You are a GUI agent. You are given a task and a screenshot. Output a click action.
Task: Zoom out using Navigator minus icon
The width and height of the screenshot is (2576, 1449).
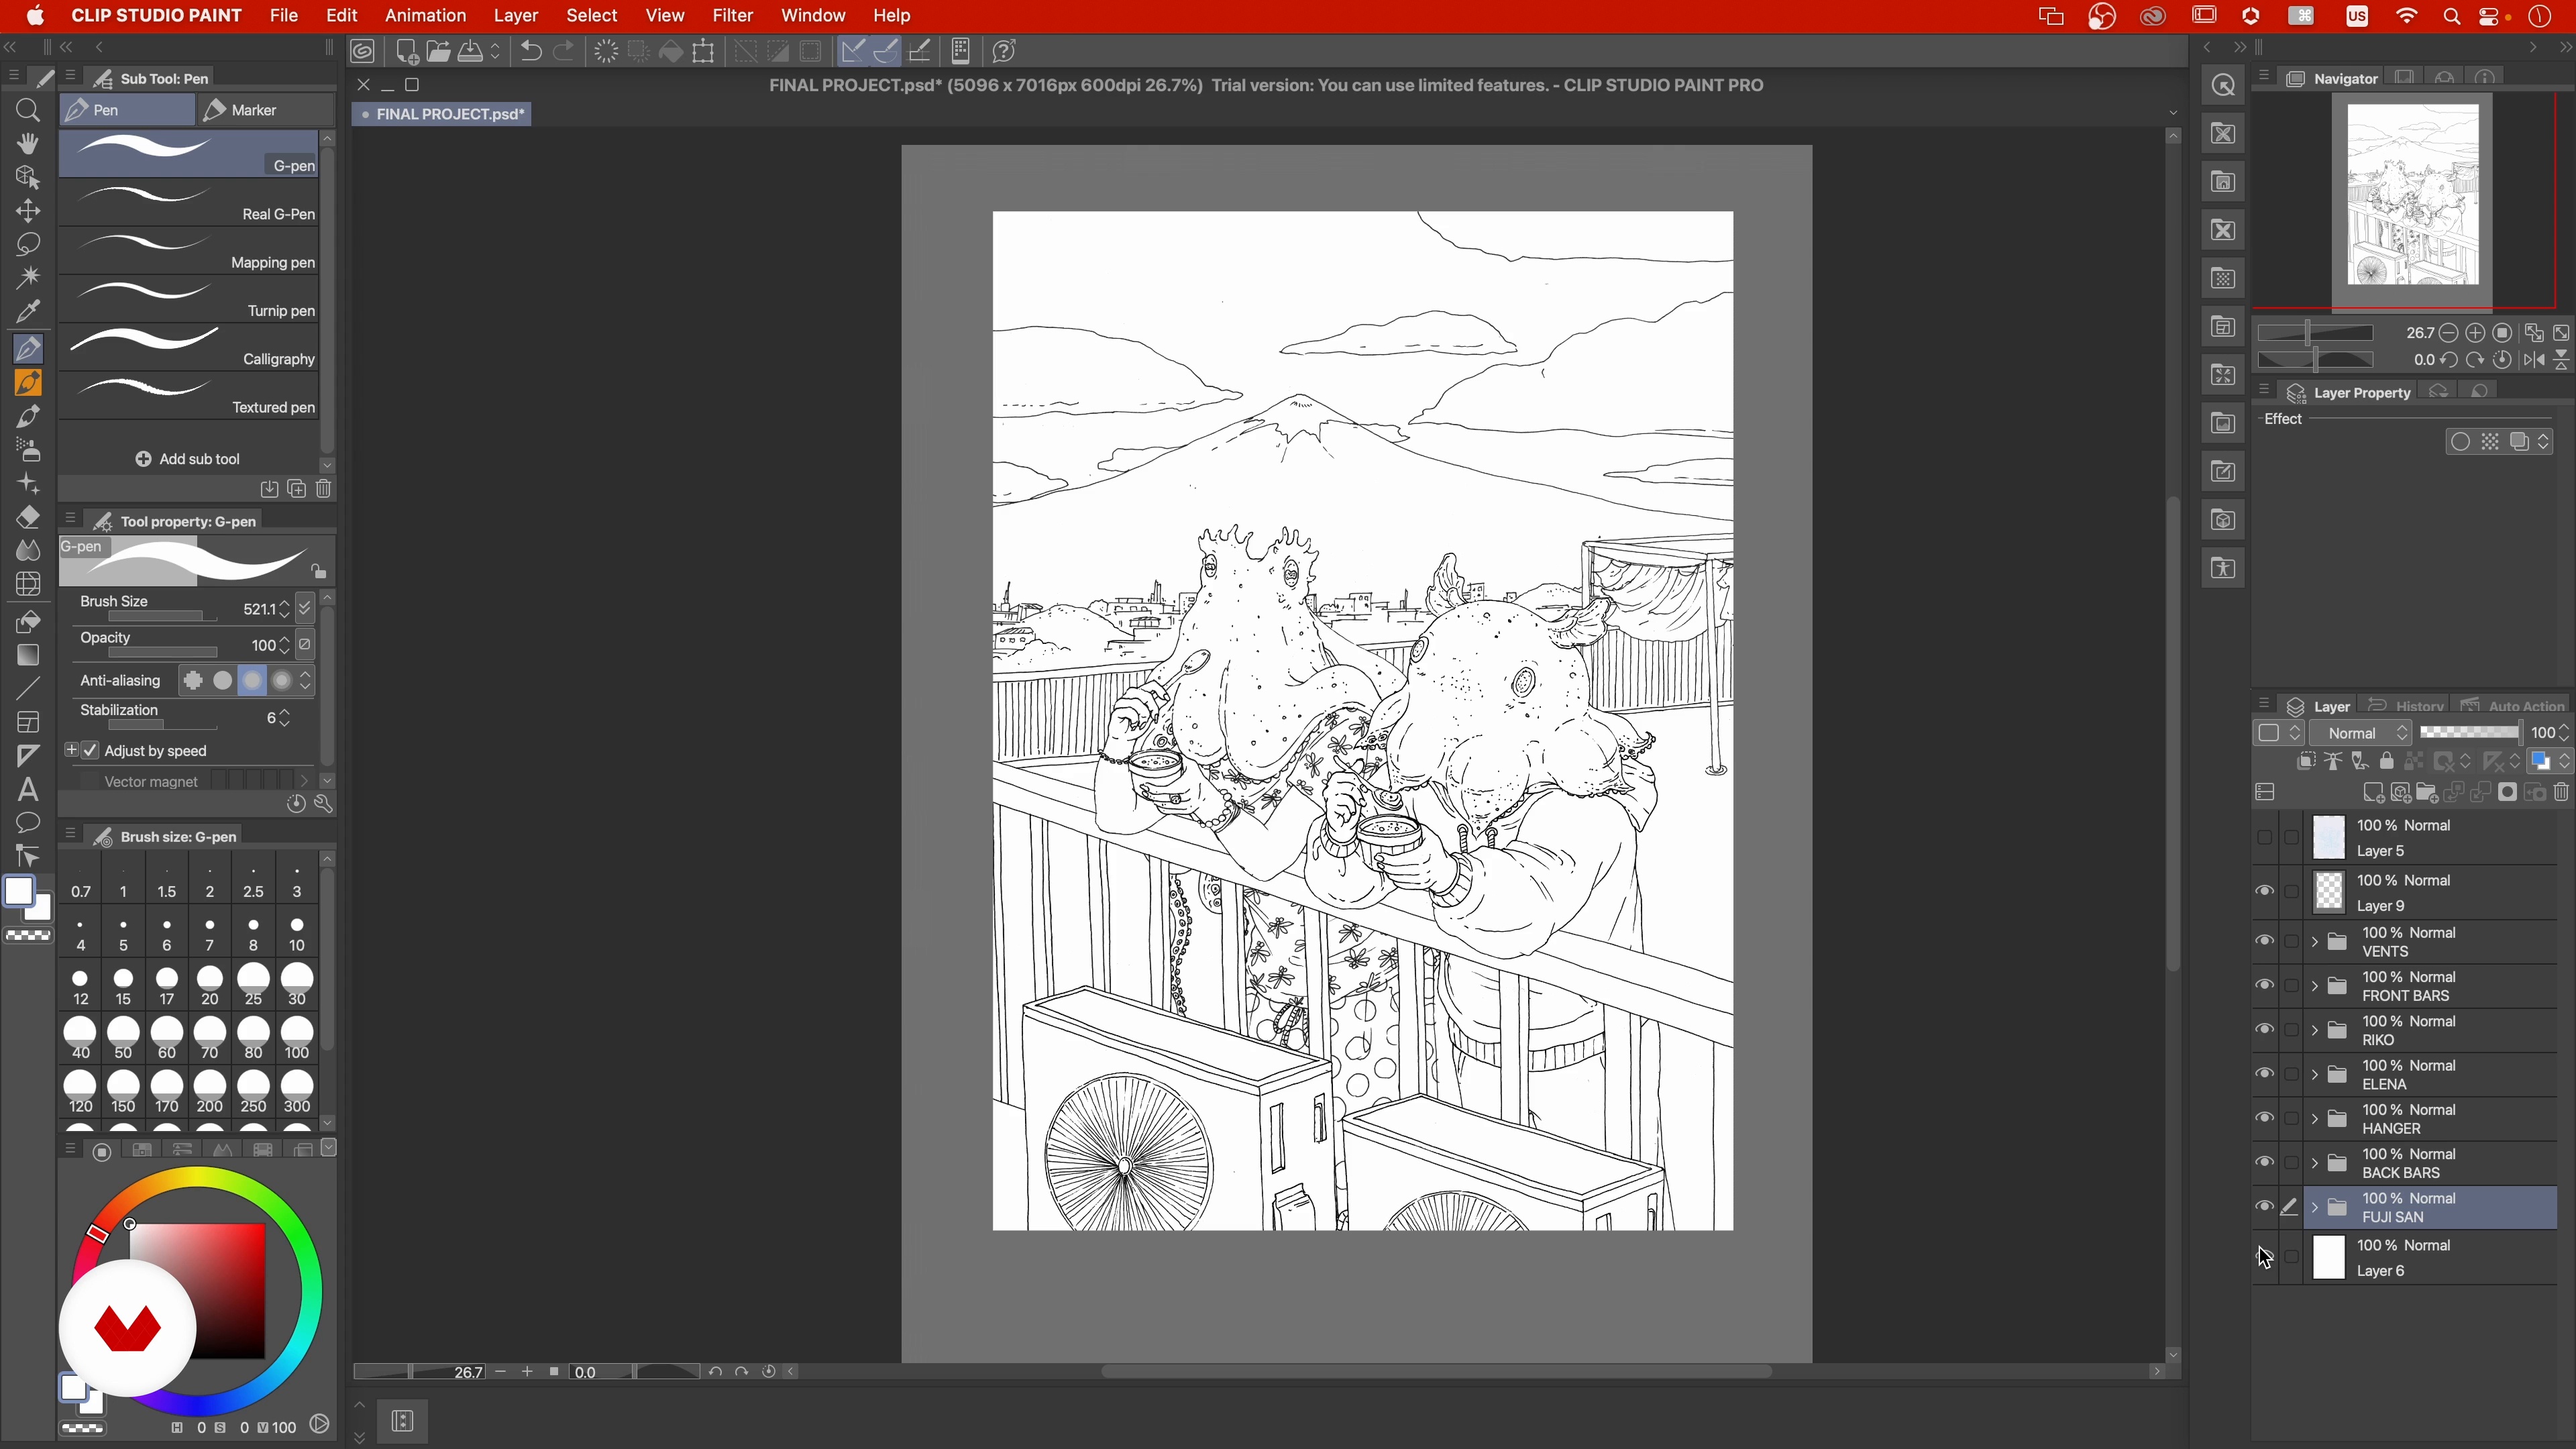(x=2449, y=333)
